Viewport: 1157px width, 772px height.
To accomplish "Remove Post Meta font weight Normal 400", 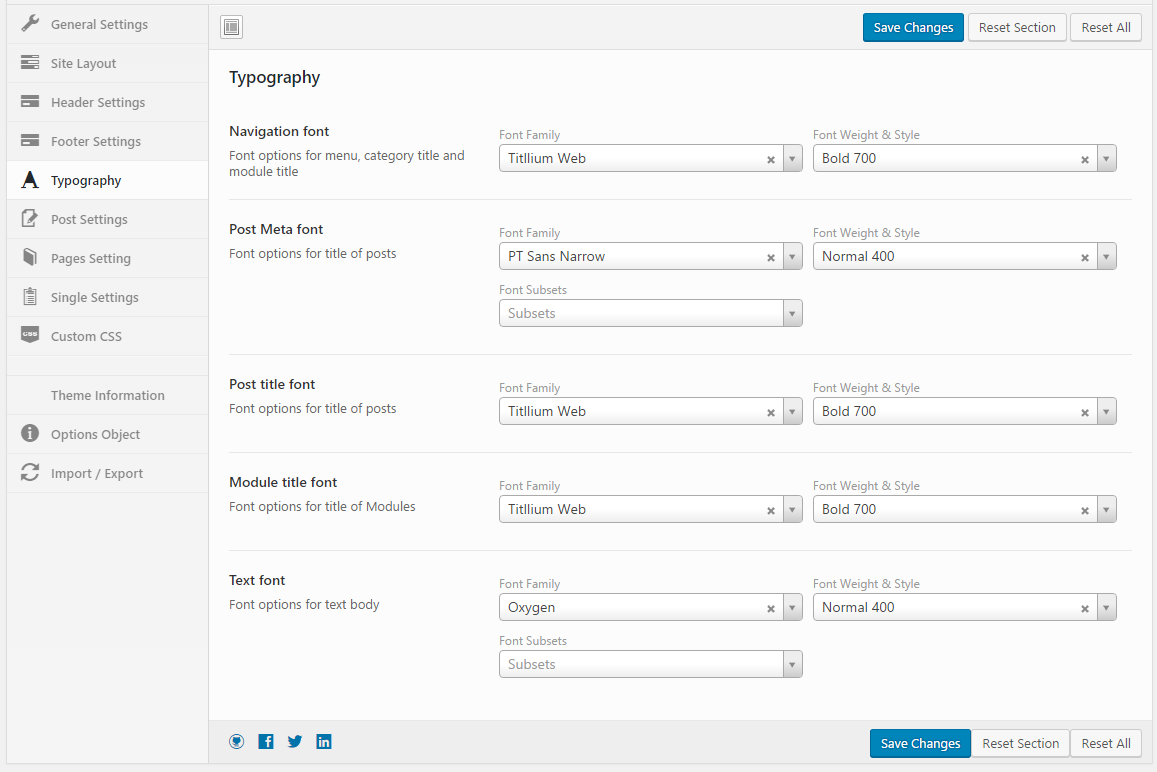I will (x=1084, y=257).
